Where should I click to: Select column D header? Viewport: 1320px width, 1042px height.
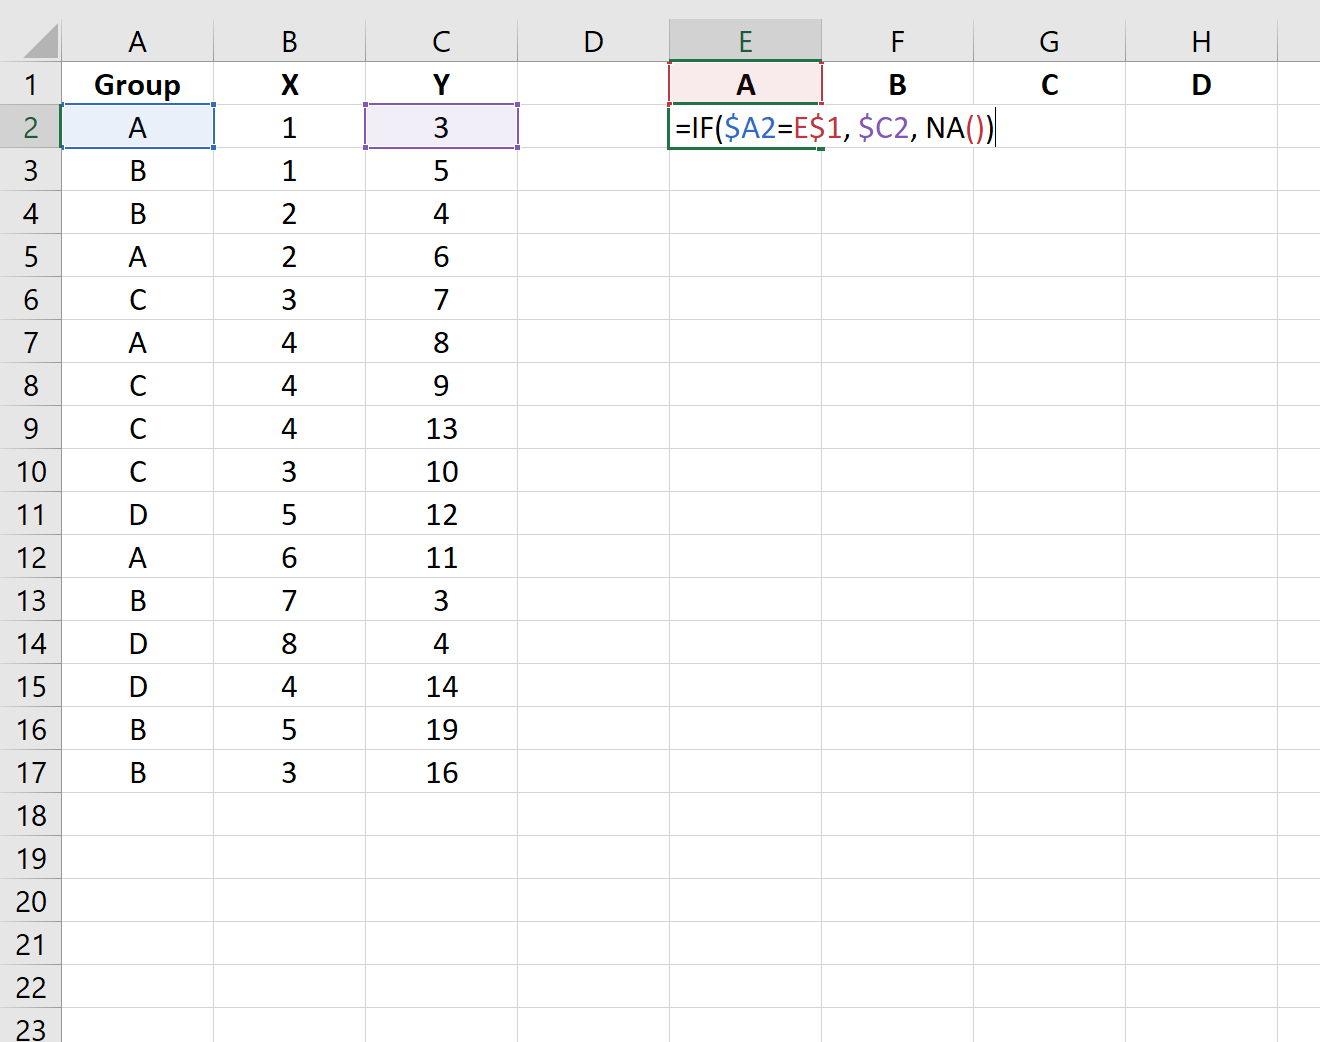tap(593, 41)
